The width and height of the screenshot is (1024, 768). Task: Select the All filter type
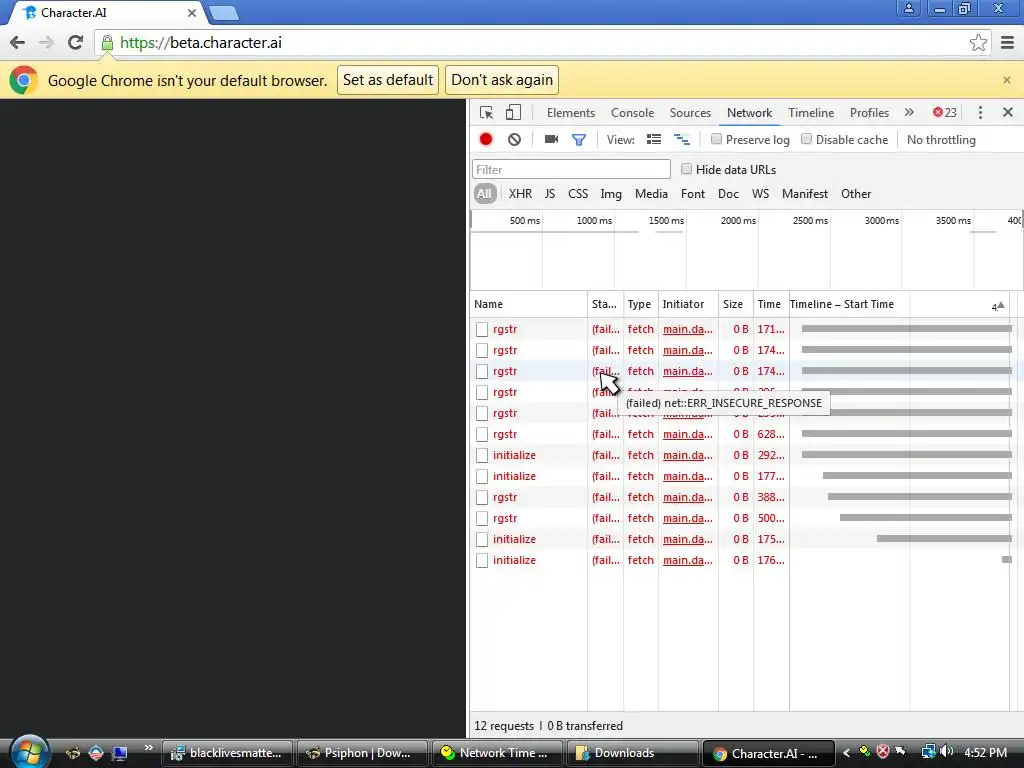(484, 194)
